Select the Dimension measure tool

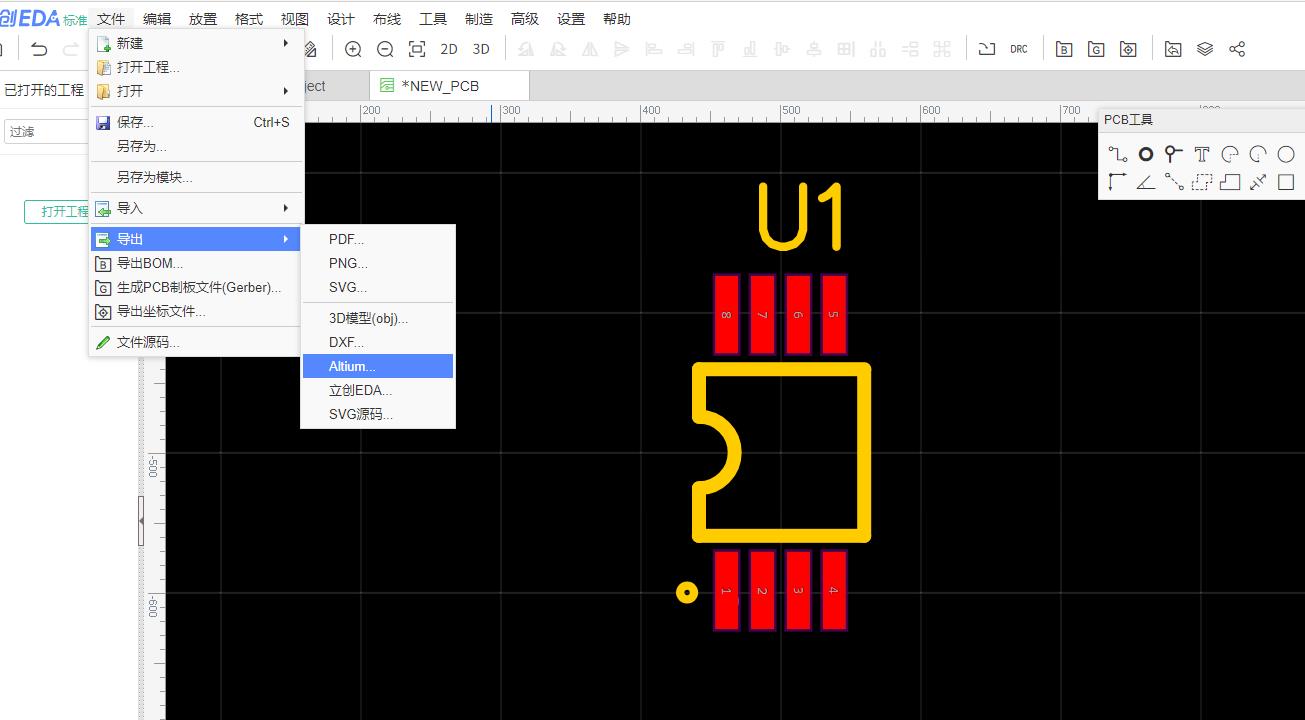click(1258, 182)
